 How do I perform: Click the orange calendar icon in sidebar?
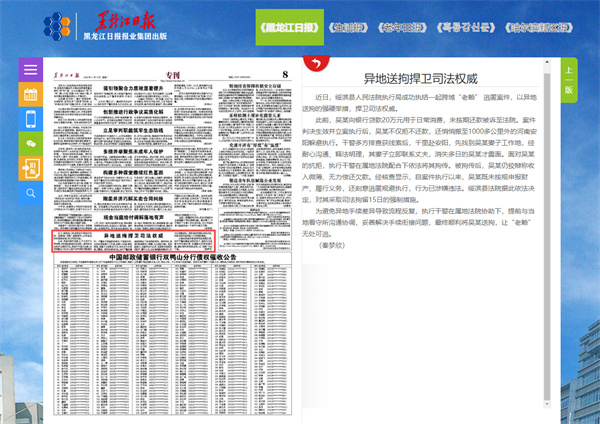(x=31, y=95)
